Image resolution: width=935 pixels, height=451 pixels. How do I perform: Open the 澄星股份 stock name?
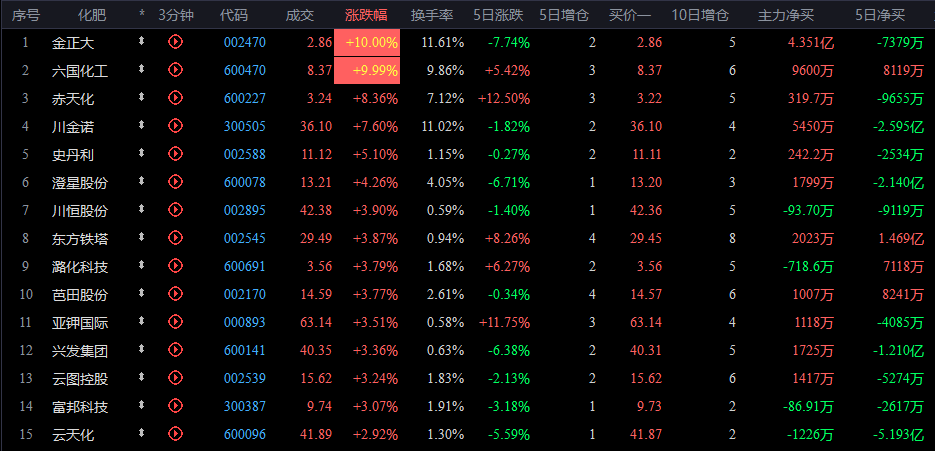point(80,183)
